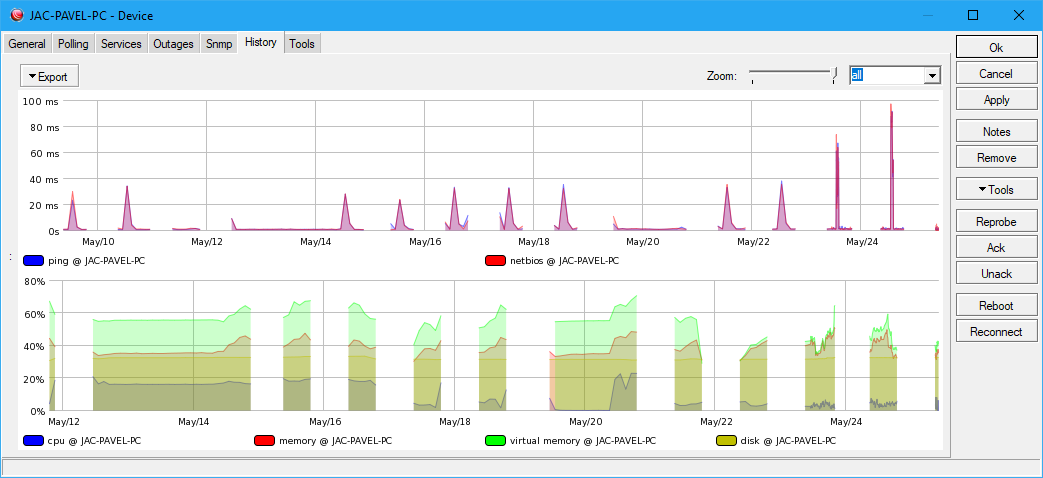Click the Dude app icon in title bar
The width and height of the screenshot is (1043, 478).
coord(16,15)
